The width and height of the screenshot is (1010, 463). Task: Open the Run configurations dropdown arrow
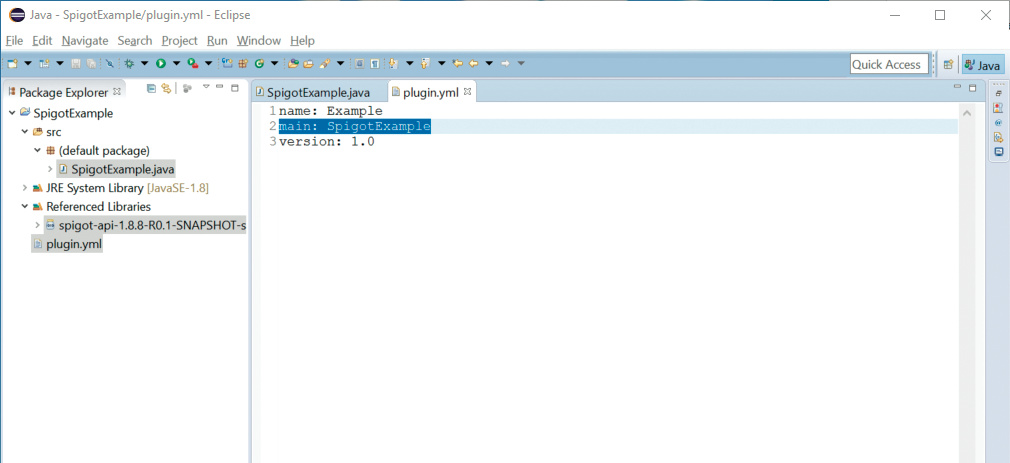[176, 64]
